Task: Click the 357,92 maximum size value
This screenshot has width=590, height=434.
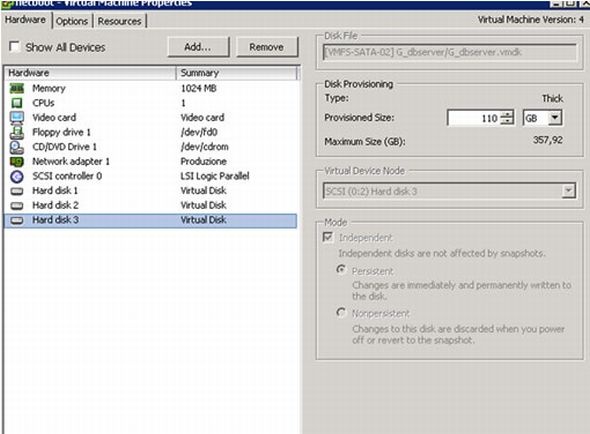Action: 548,140
